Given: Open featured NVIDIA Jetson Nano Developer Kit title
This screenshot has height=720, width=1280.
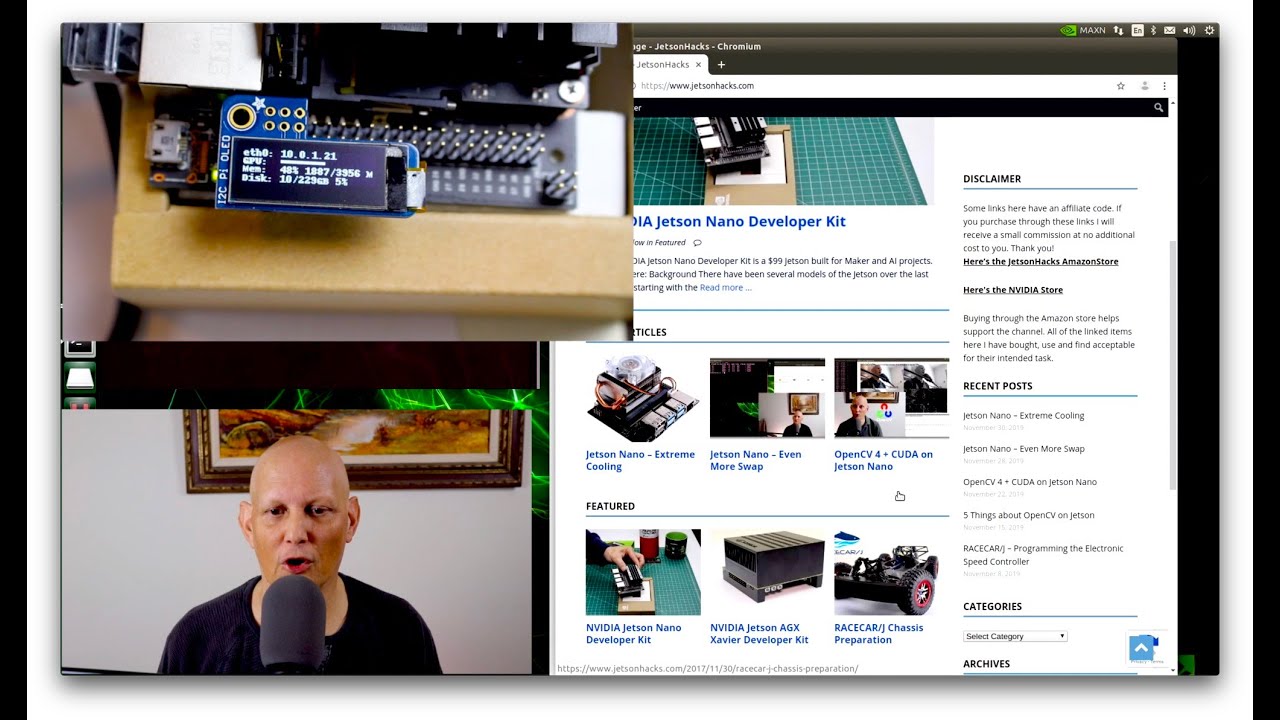Looking at the screenshot, I should (x=633, y=634).
